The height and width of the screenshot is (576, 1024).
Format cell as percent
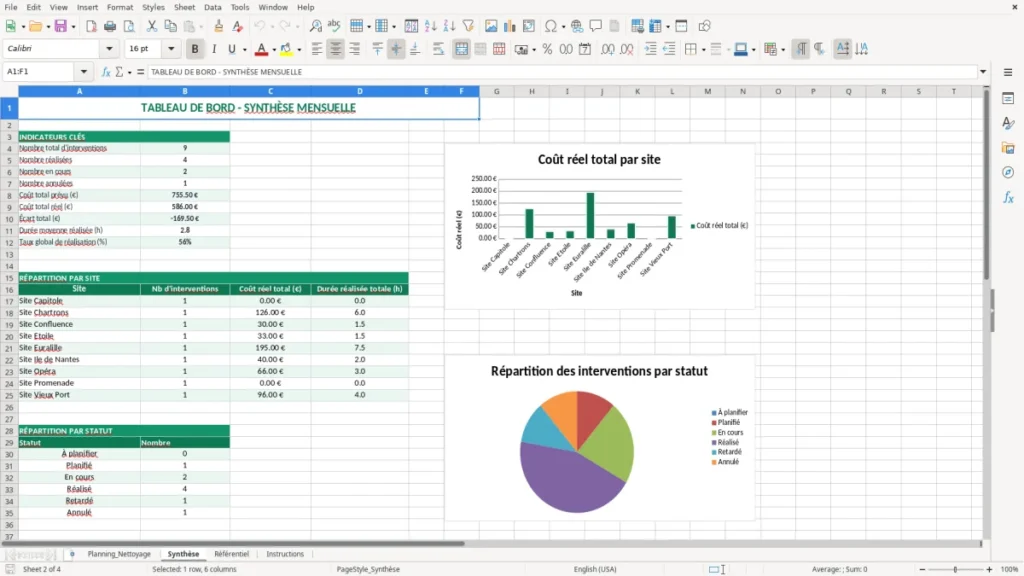547,49
